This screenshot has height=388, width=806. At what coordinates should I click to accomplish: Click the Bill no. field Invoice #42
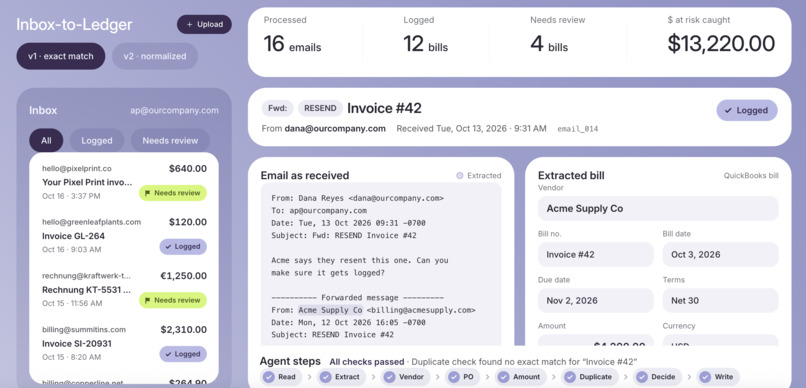(x=596, y=254)
